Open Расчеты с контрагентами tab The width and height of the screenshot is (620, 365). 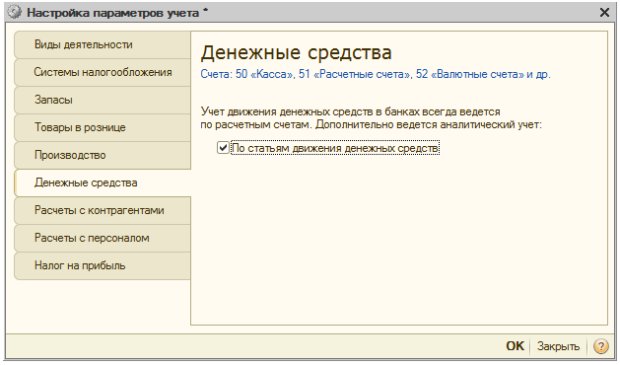[102, 210]
